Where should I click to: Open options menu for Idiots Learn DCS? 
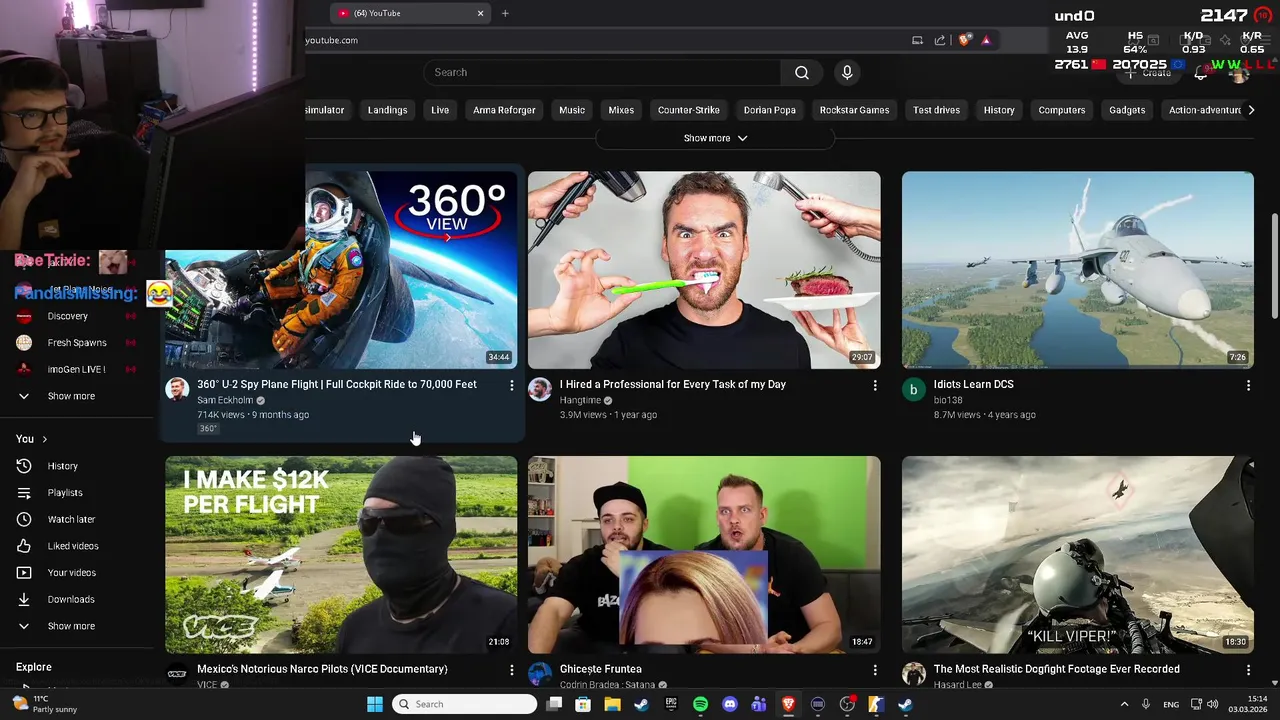click(x=1248, y=385)
